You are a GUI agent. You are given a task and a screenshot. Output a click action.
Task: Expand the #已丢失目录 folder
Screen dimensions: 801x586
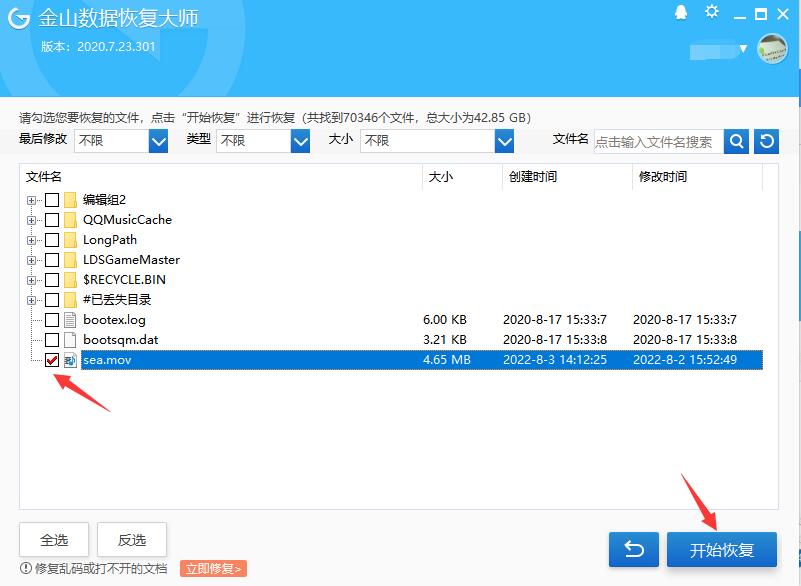(31, 299)
